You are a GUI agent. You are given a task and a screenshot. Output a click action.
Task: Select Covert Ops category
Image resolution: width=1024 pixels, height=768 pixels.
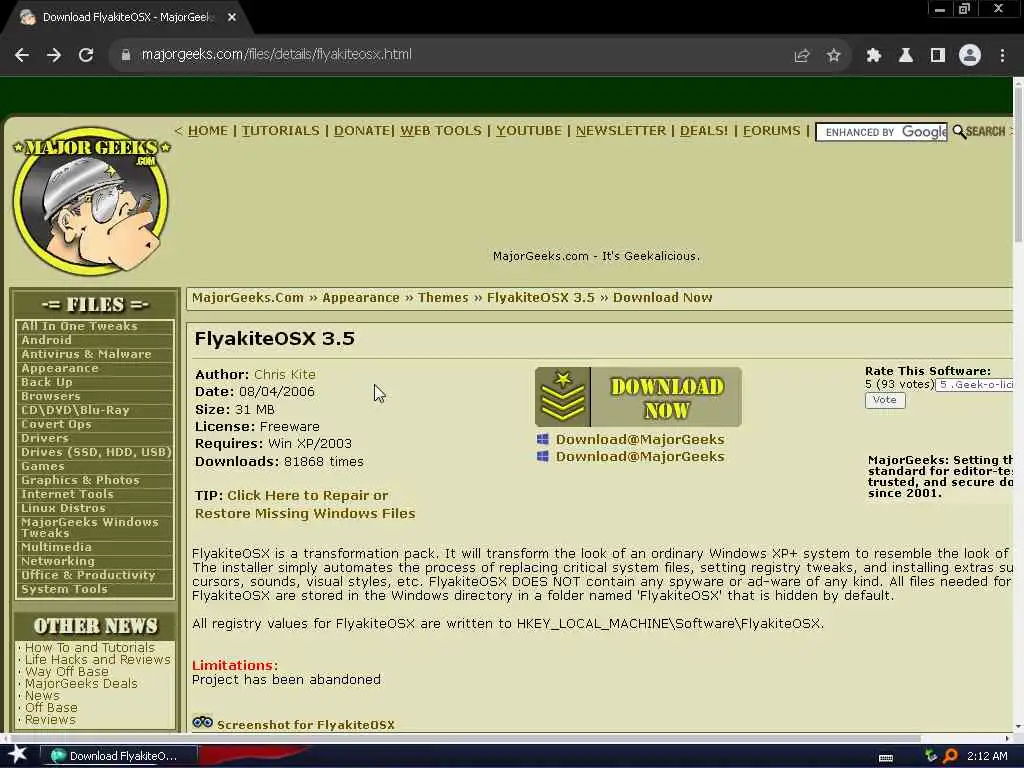(x=56, y=424)
